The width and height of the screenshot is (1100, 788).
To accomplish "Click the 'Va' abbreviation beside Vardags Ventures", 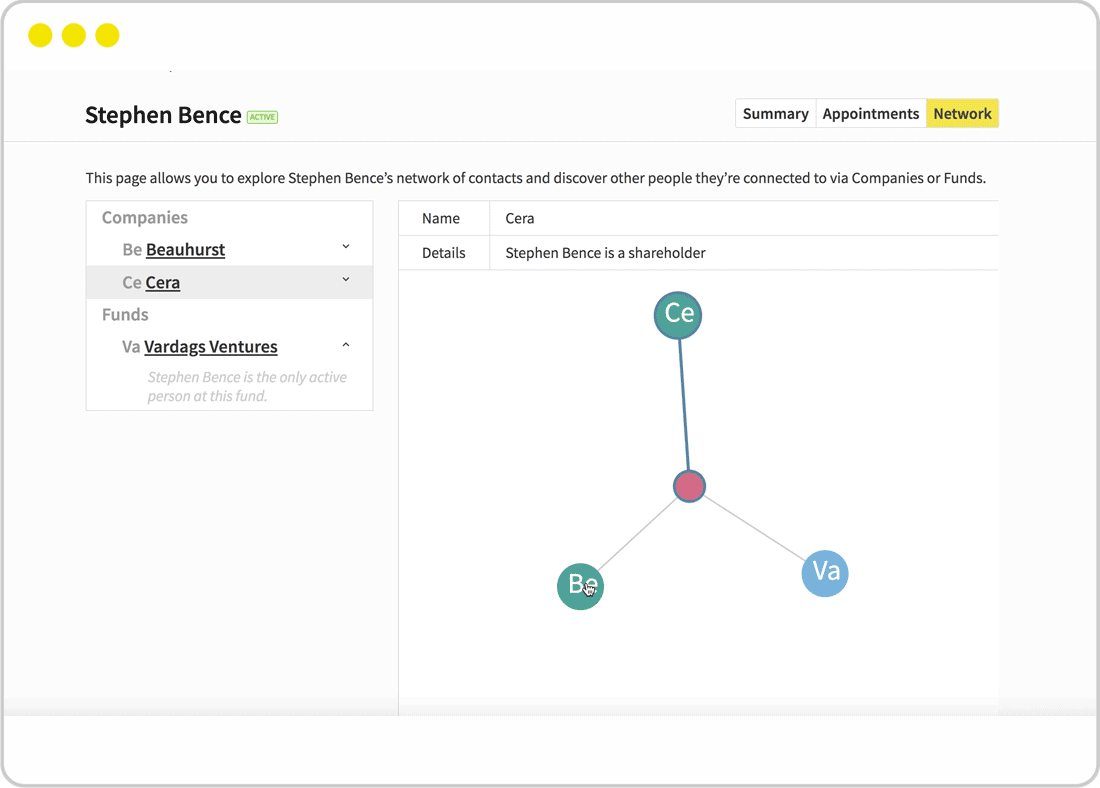I will pos(130,347).
